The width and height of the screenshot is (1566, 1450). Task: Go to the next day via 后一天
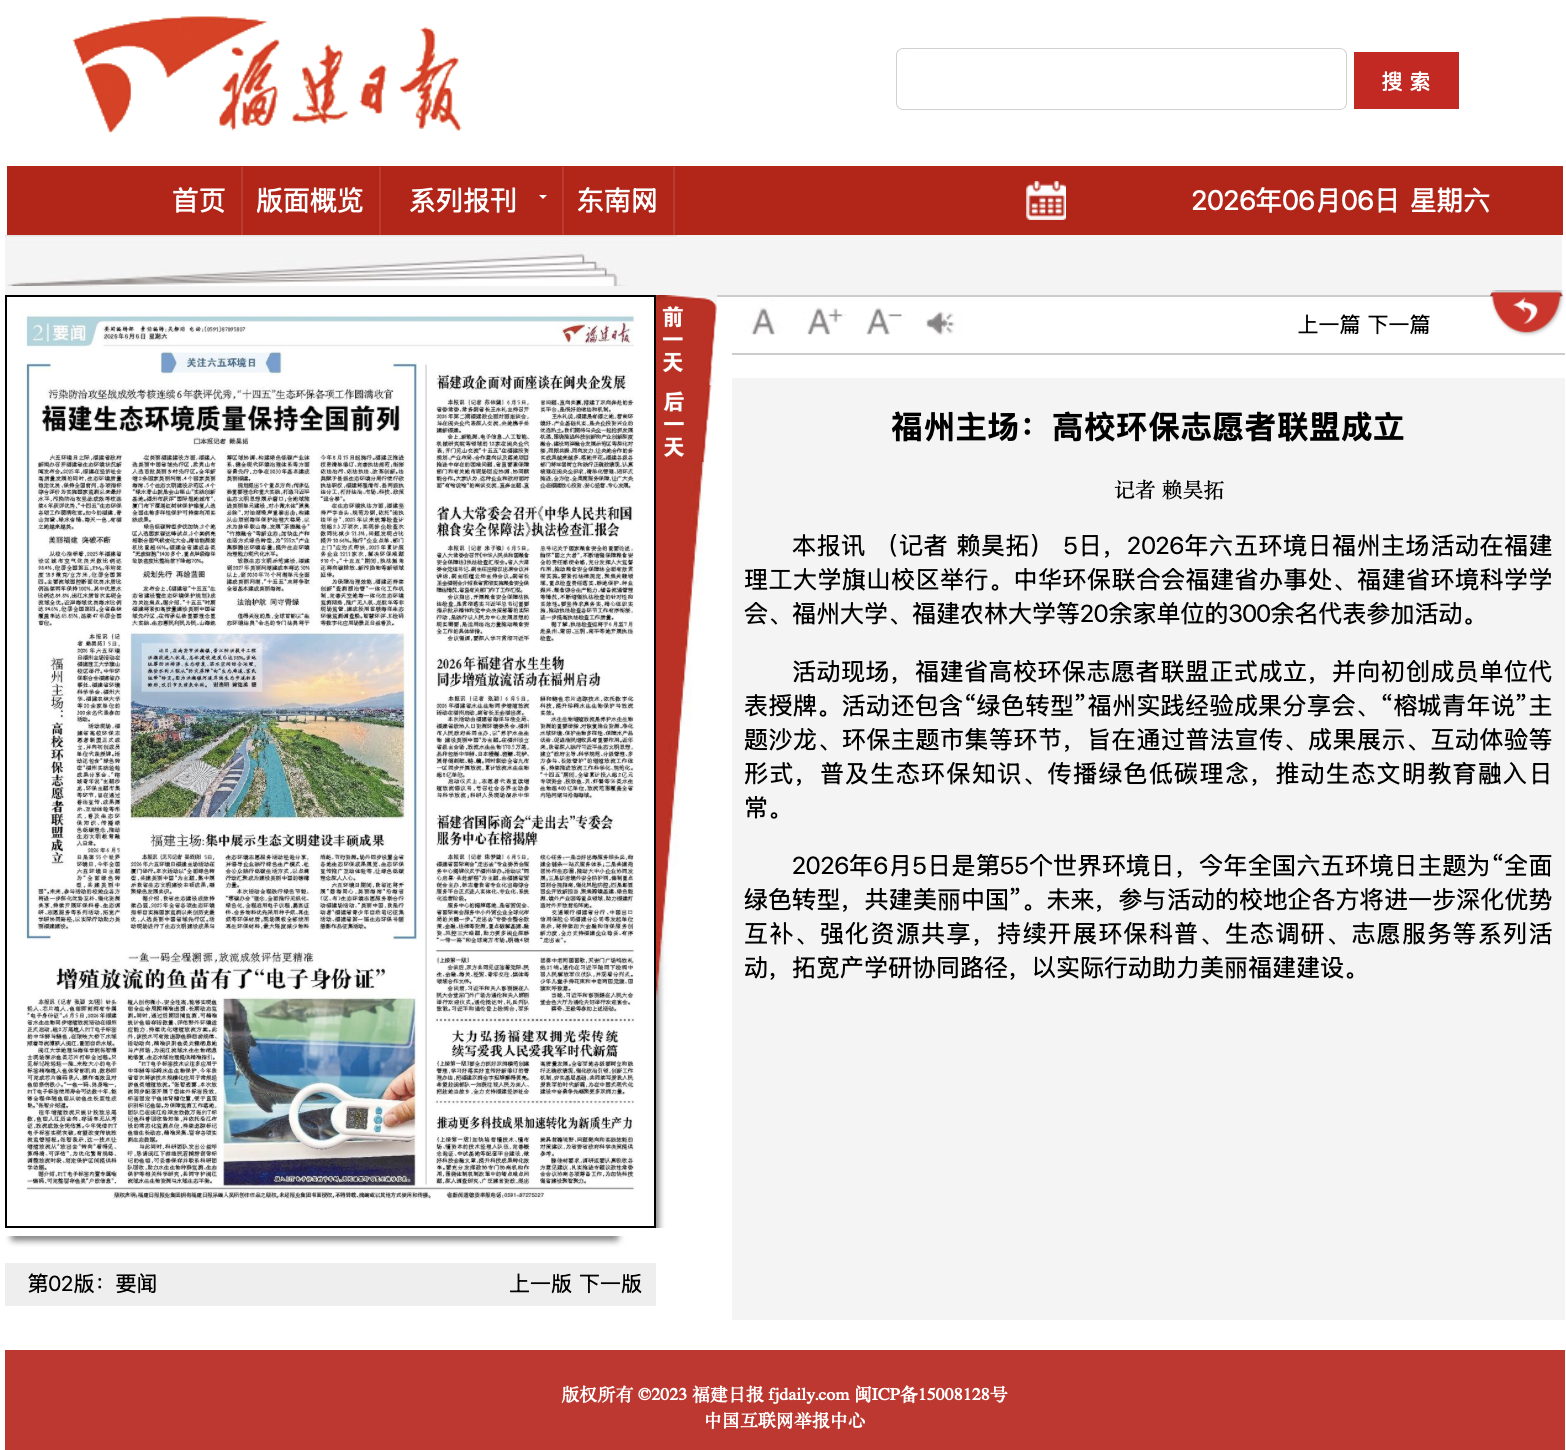tap(673, 424)
